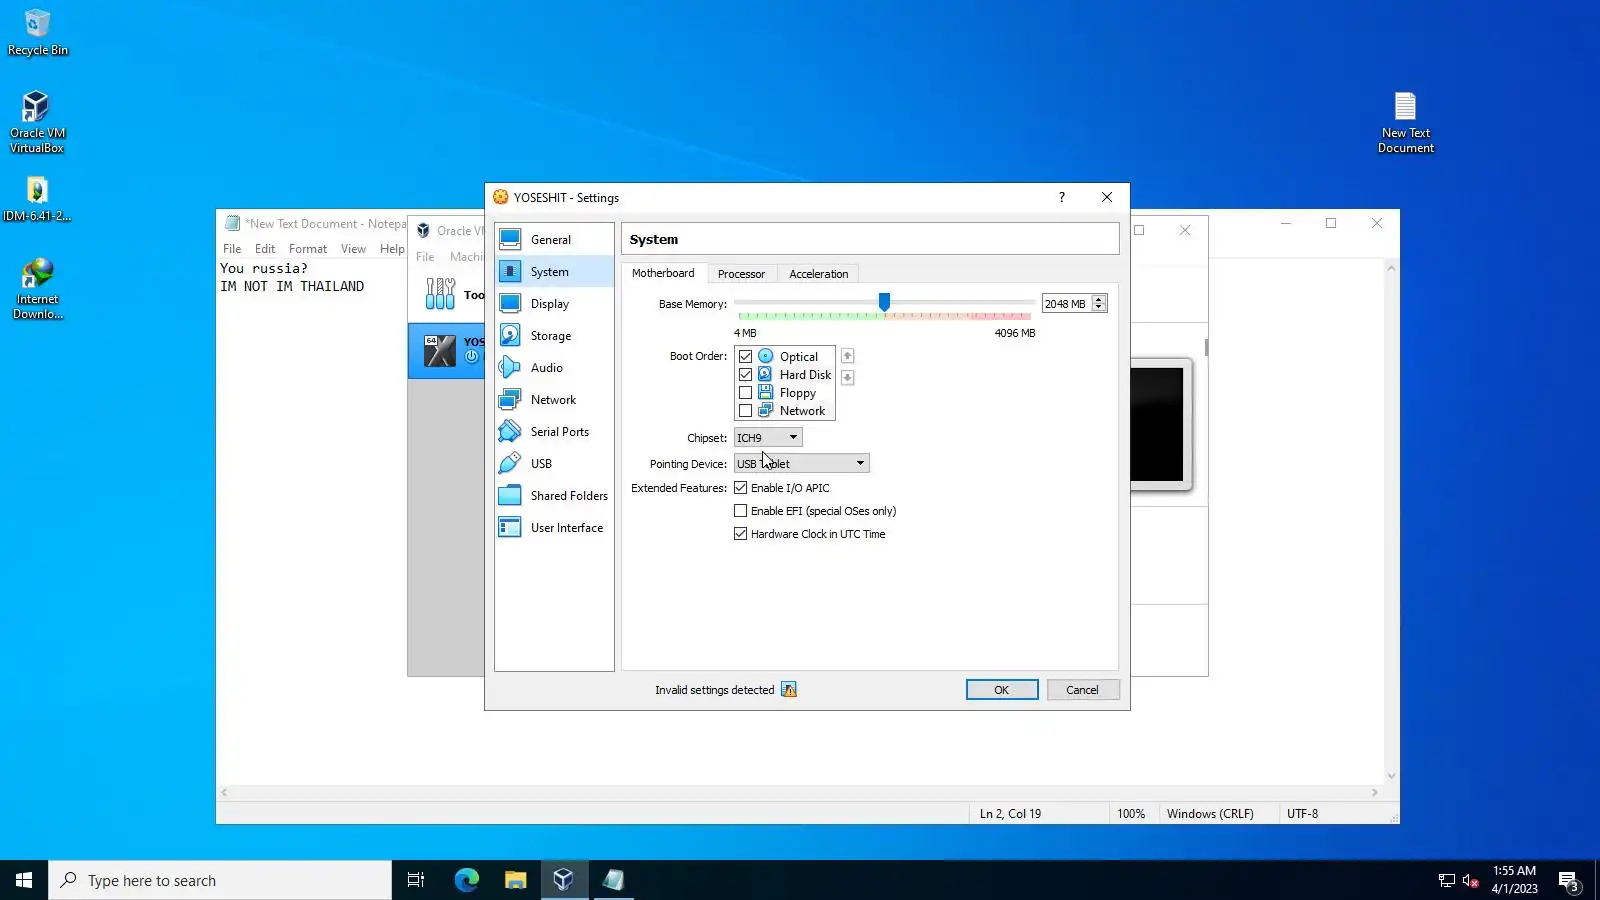The image size is (1600, 900).
Task: Click the Notepad zoom 100% status
Action: click(1131, 814)
